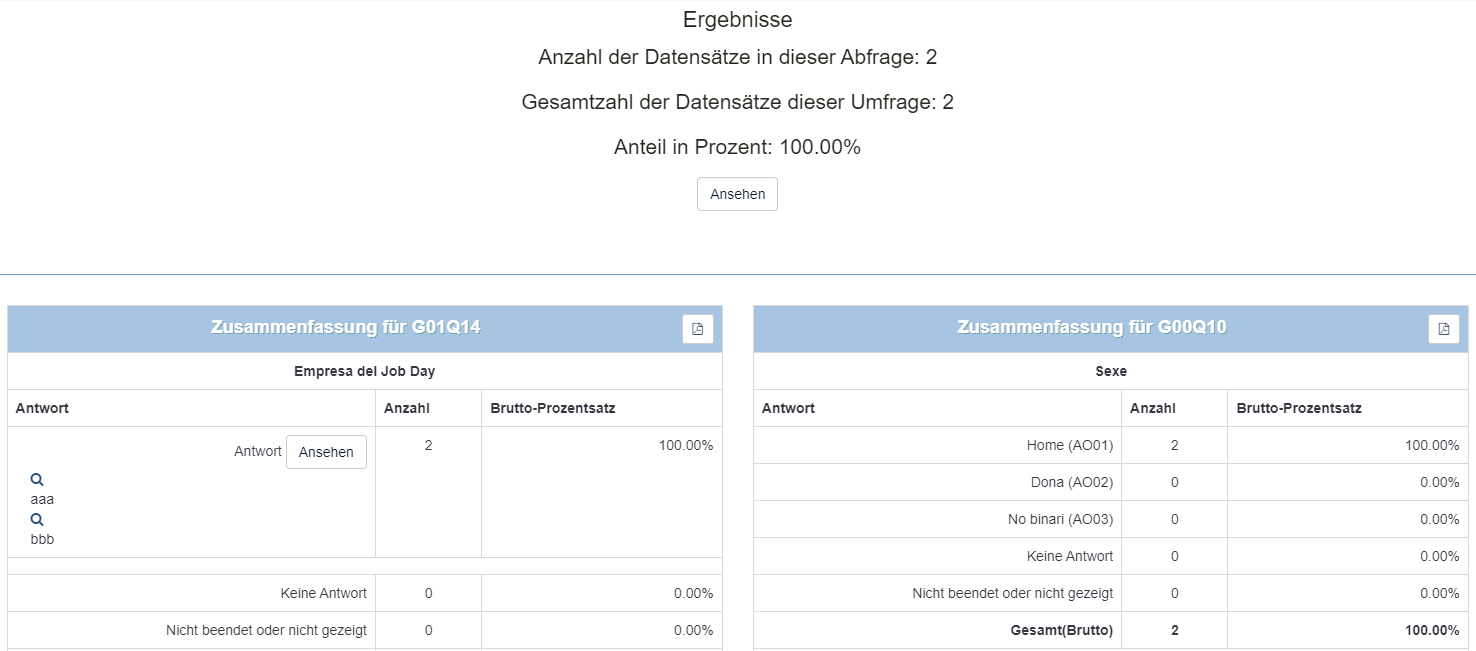Image resolution: width=1476 pixels, height=651 pixels.
Task: Click the aaa response text
Action: (42, 499)
